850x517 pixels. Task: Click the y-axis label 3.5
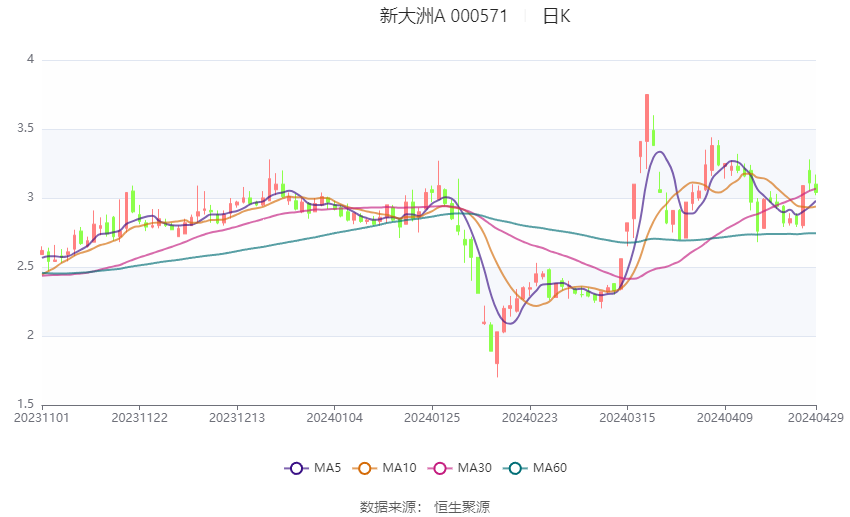point(25,128)
